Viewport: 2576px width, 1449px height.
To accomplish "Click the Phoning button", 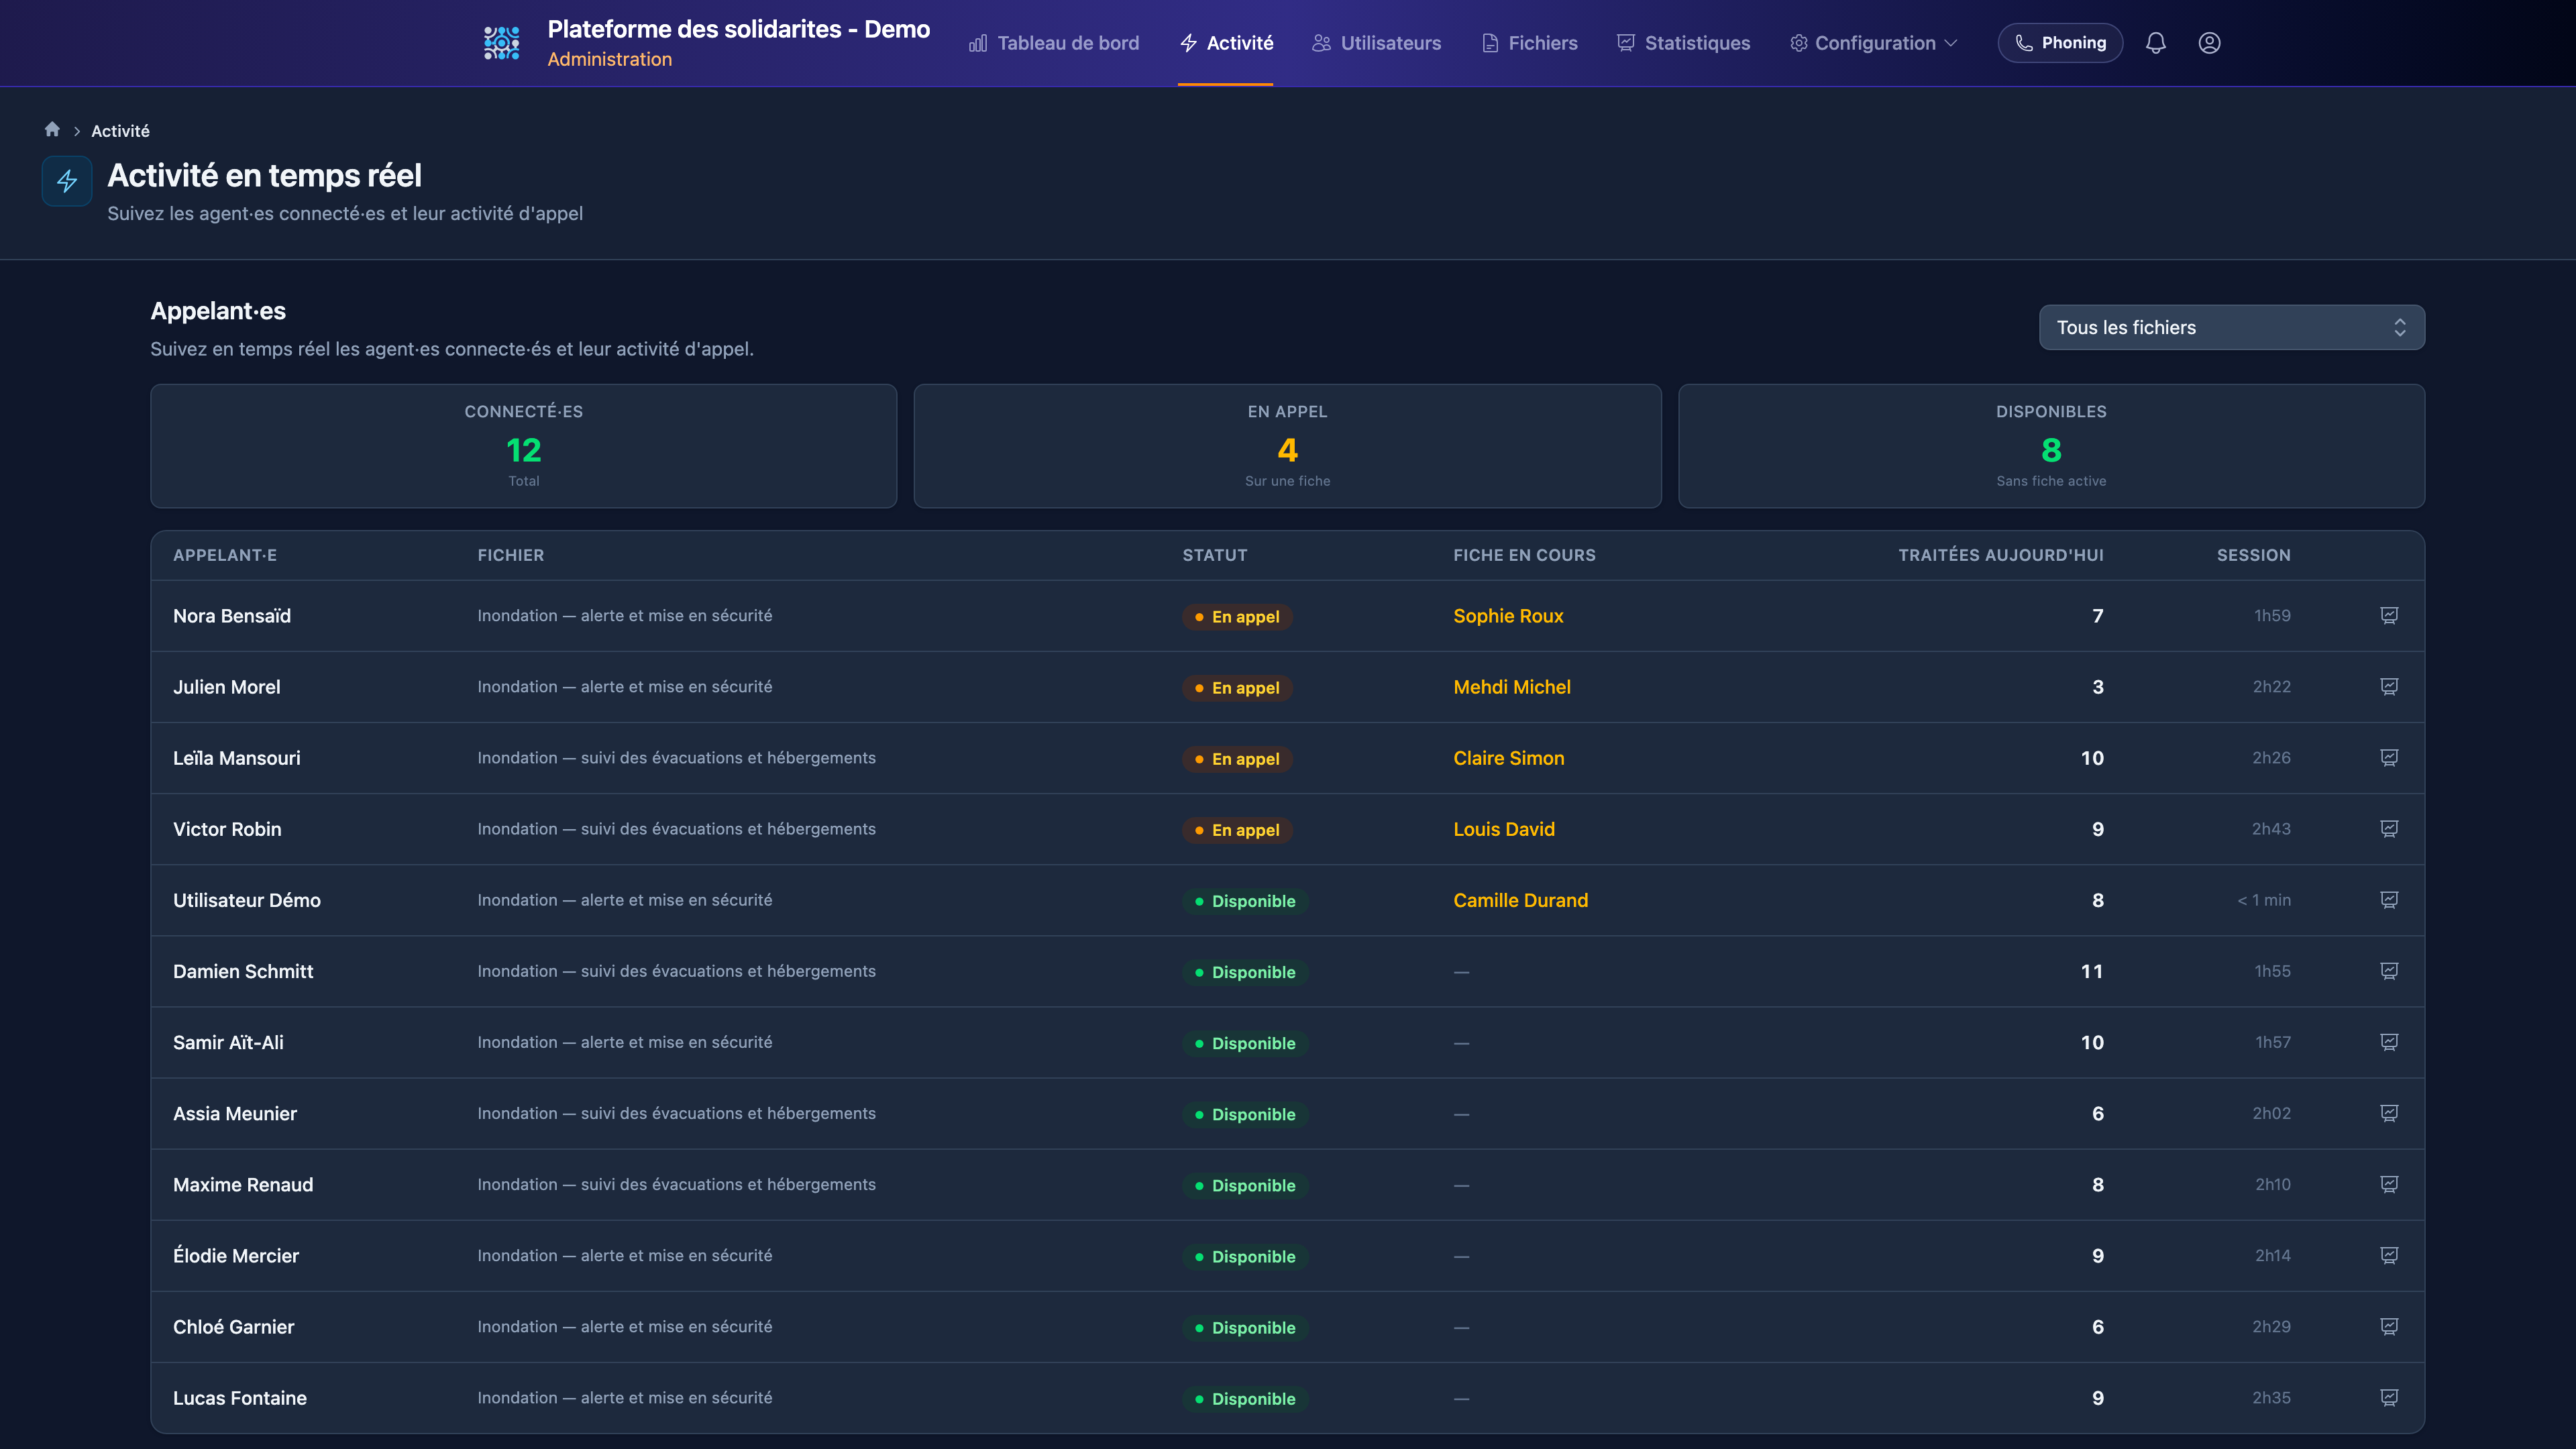I will point(2060,43).
